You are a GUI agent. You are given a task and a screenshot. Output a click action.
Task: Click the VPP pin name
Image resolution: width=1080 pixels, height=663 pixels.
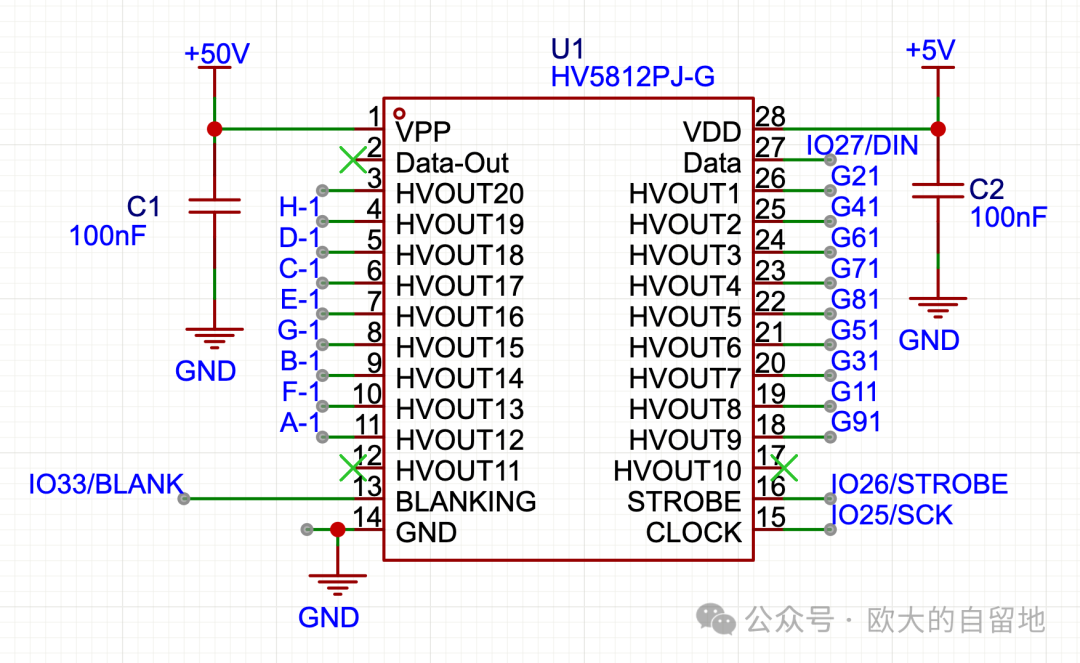click(x=423, y=131)
